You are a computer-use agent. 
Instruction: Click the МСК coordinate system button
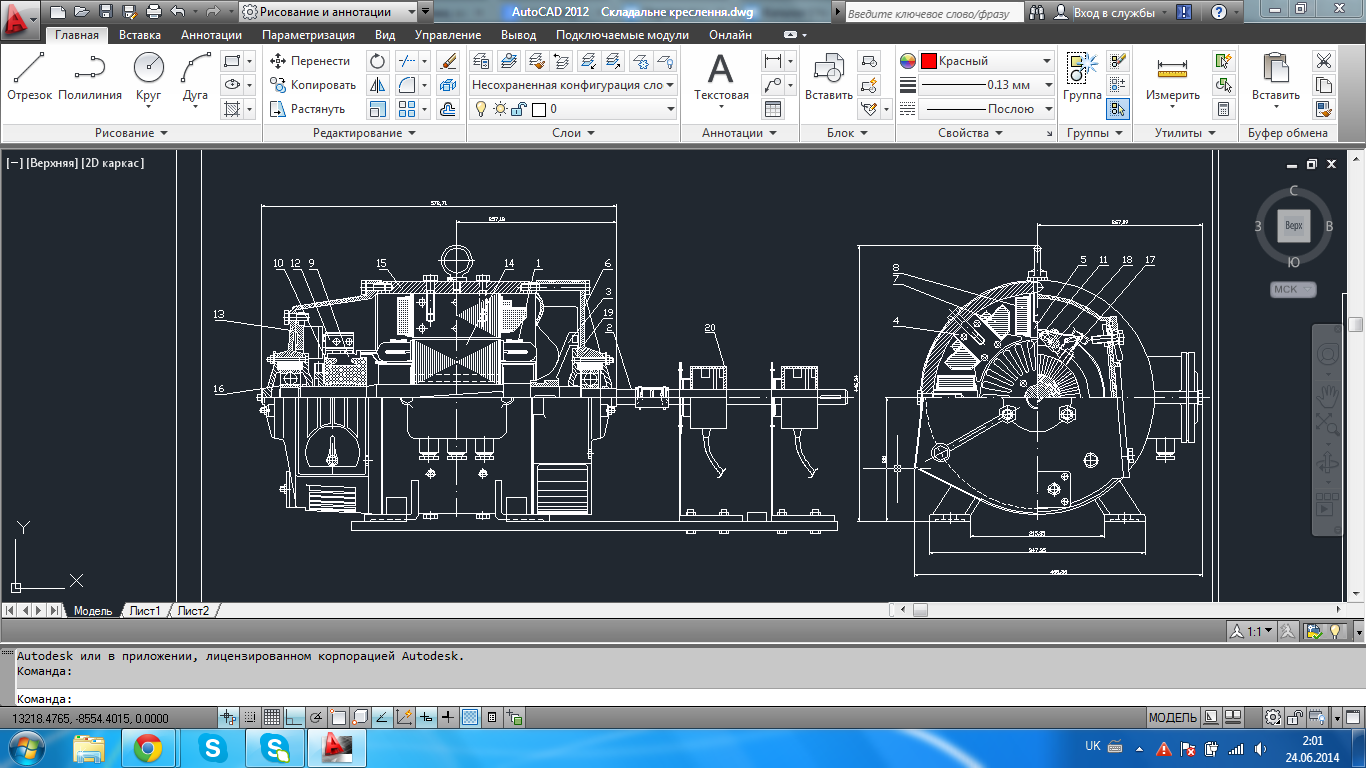[x=1293, y=289]
